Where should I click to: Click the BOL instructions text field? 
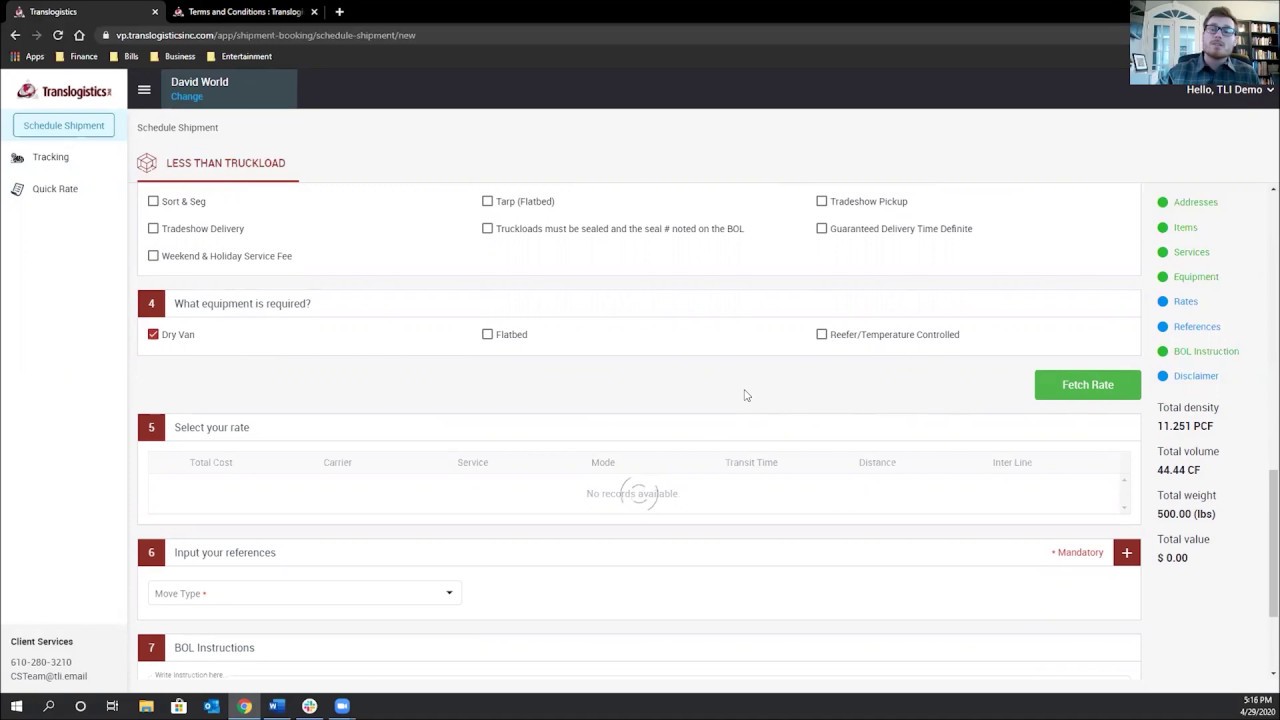[x=640, y=675]
